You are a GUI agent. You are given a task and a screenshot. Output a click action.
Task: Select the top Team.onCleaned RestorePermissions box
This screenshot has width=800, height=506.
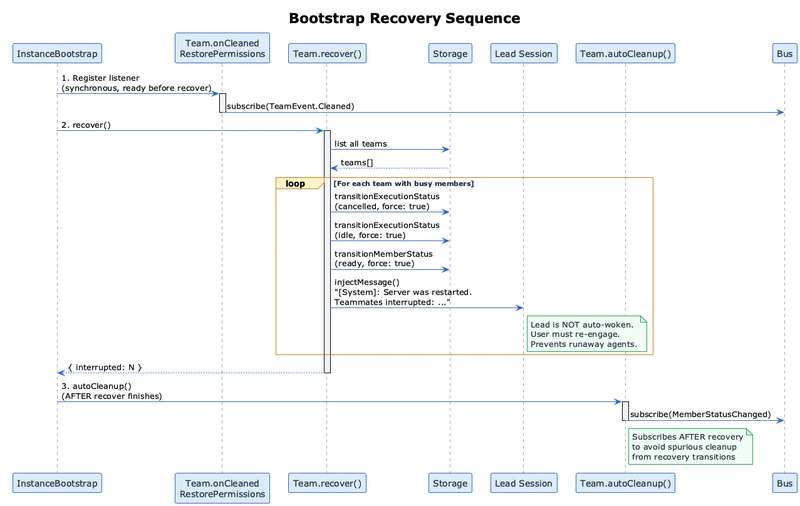[222, 48]
